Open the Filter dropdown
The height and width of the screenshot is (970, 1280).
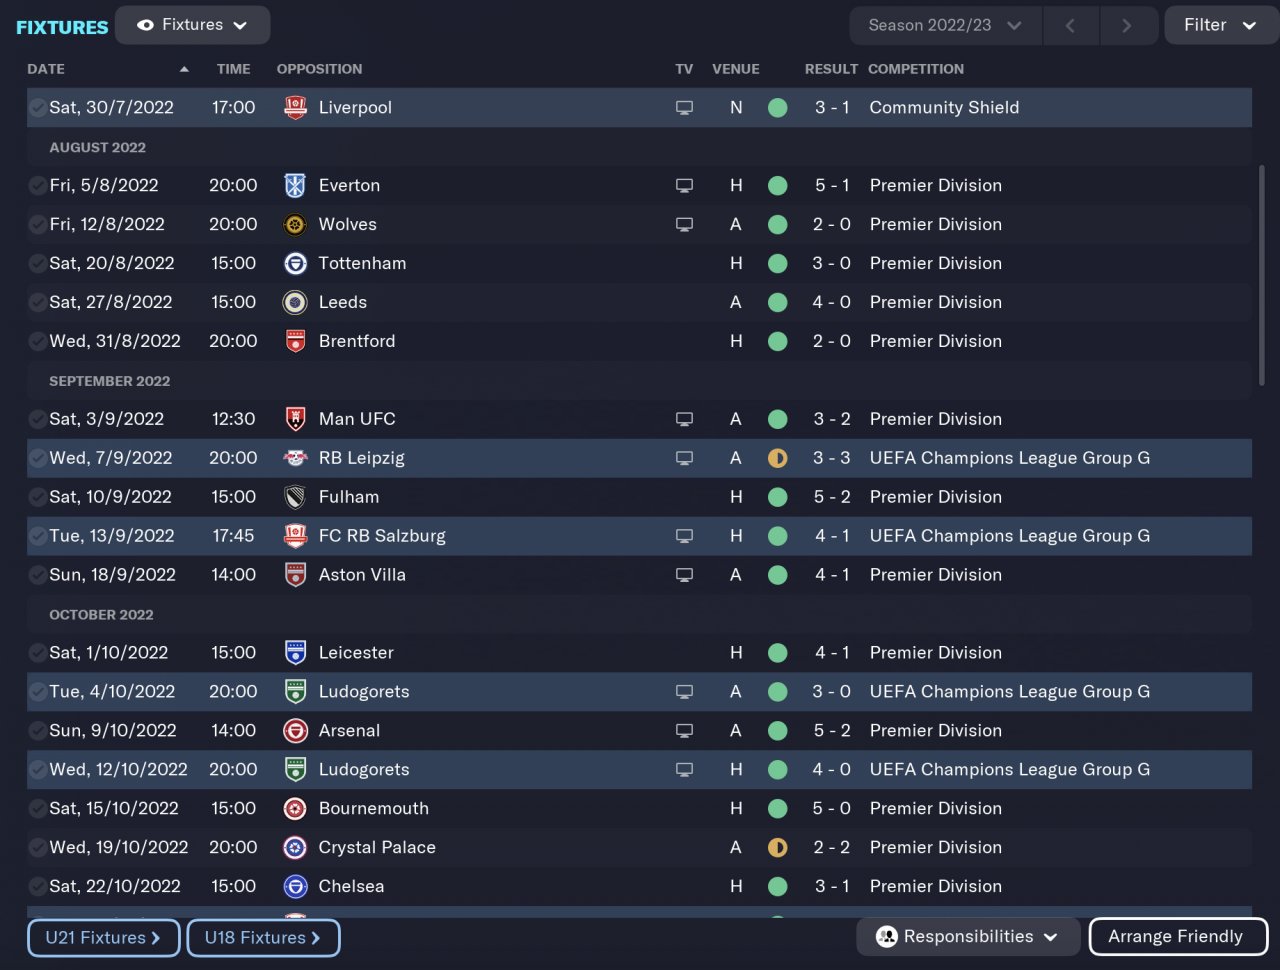(1219, 25)
